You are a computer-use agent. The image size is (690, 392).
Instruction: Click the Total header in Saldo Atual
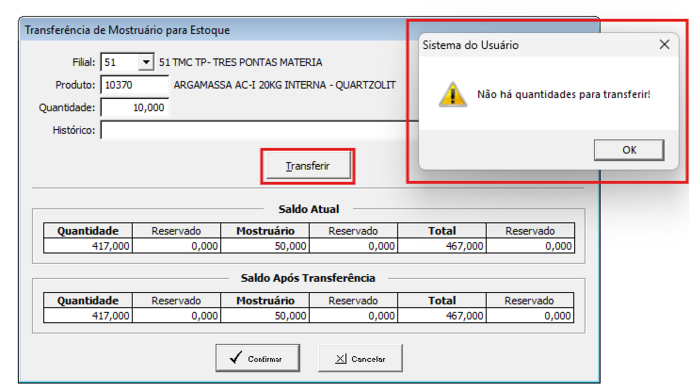(442, 231)
